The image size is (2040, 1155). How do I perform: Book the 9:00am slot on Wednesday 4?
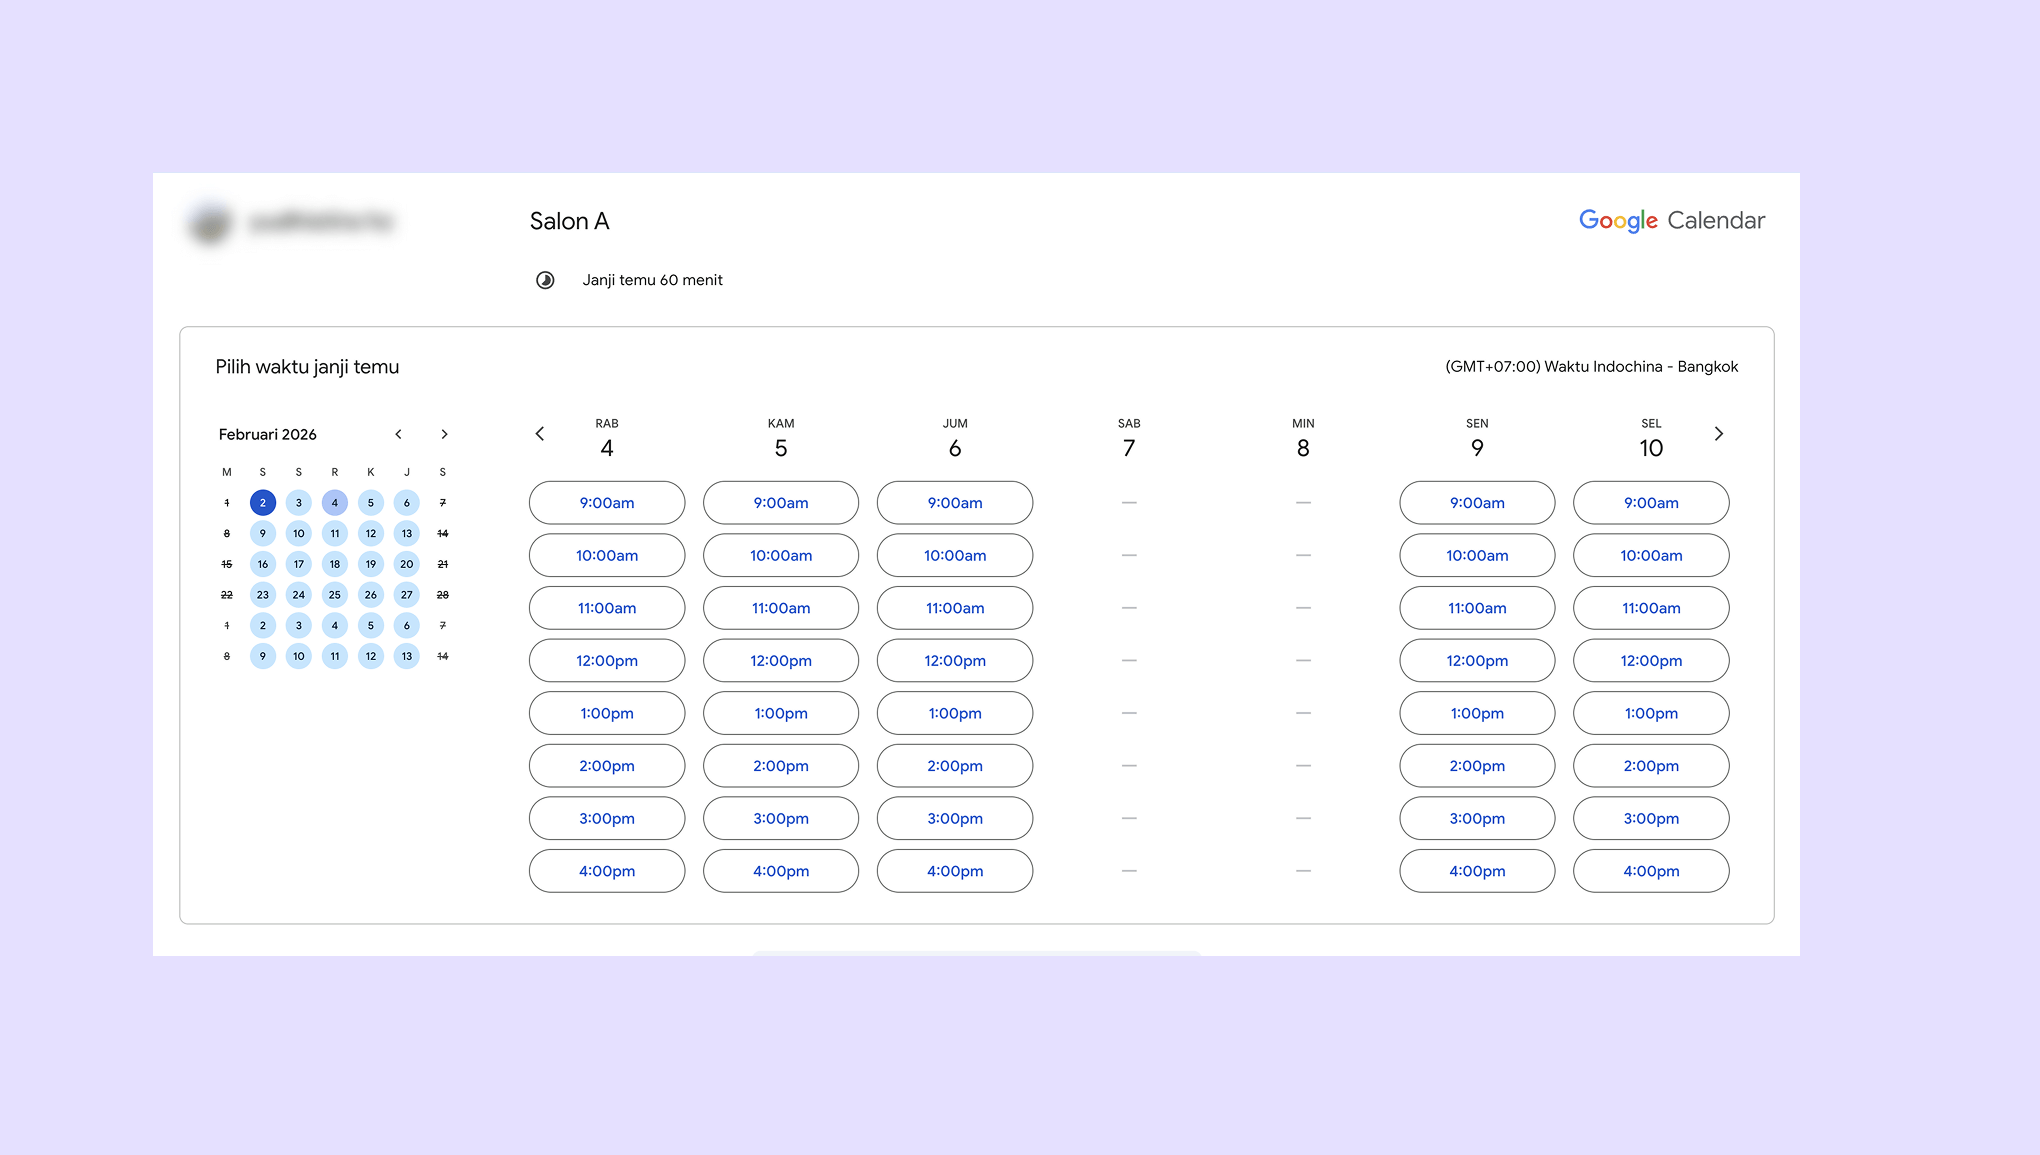click(x=607, y=503)
